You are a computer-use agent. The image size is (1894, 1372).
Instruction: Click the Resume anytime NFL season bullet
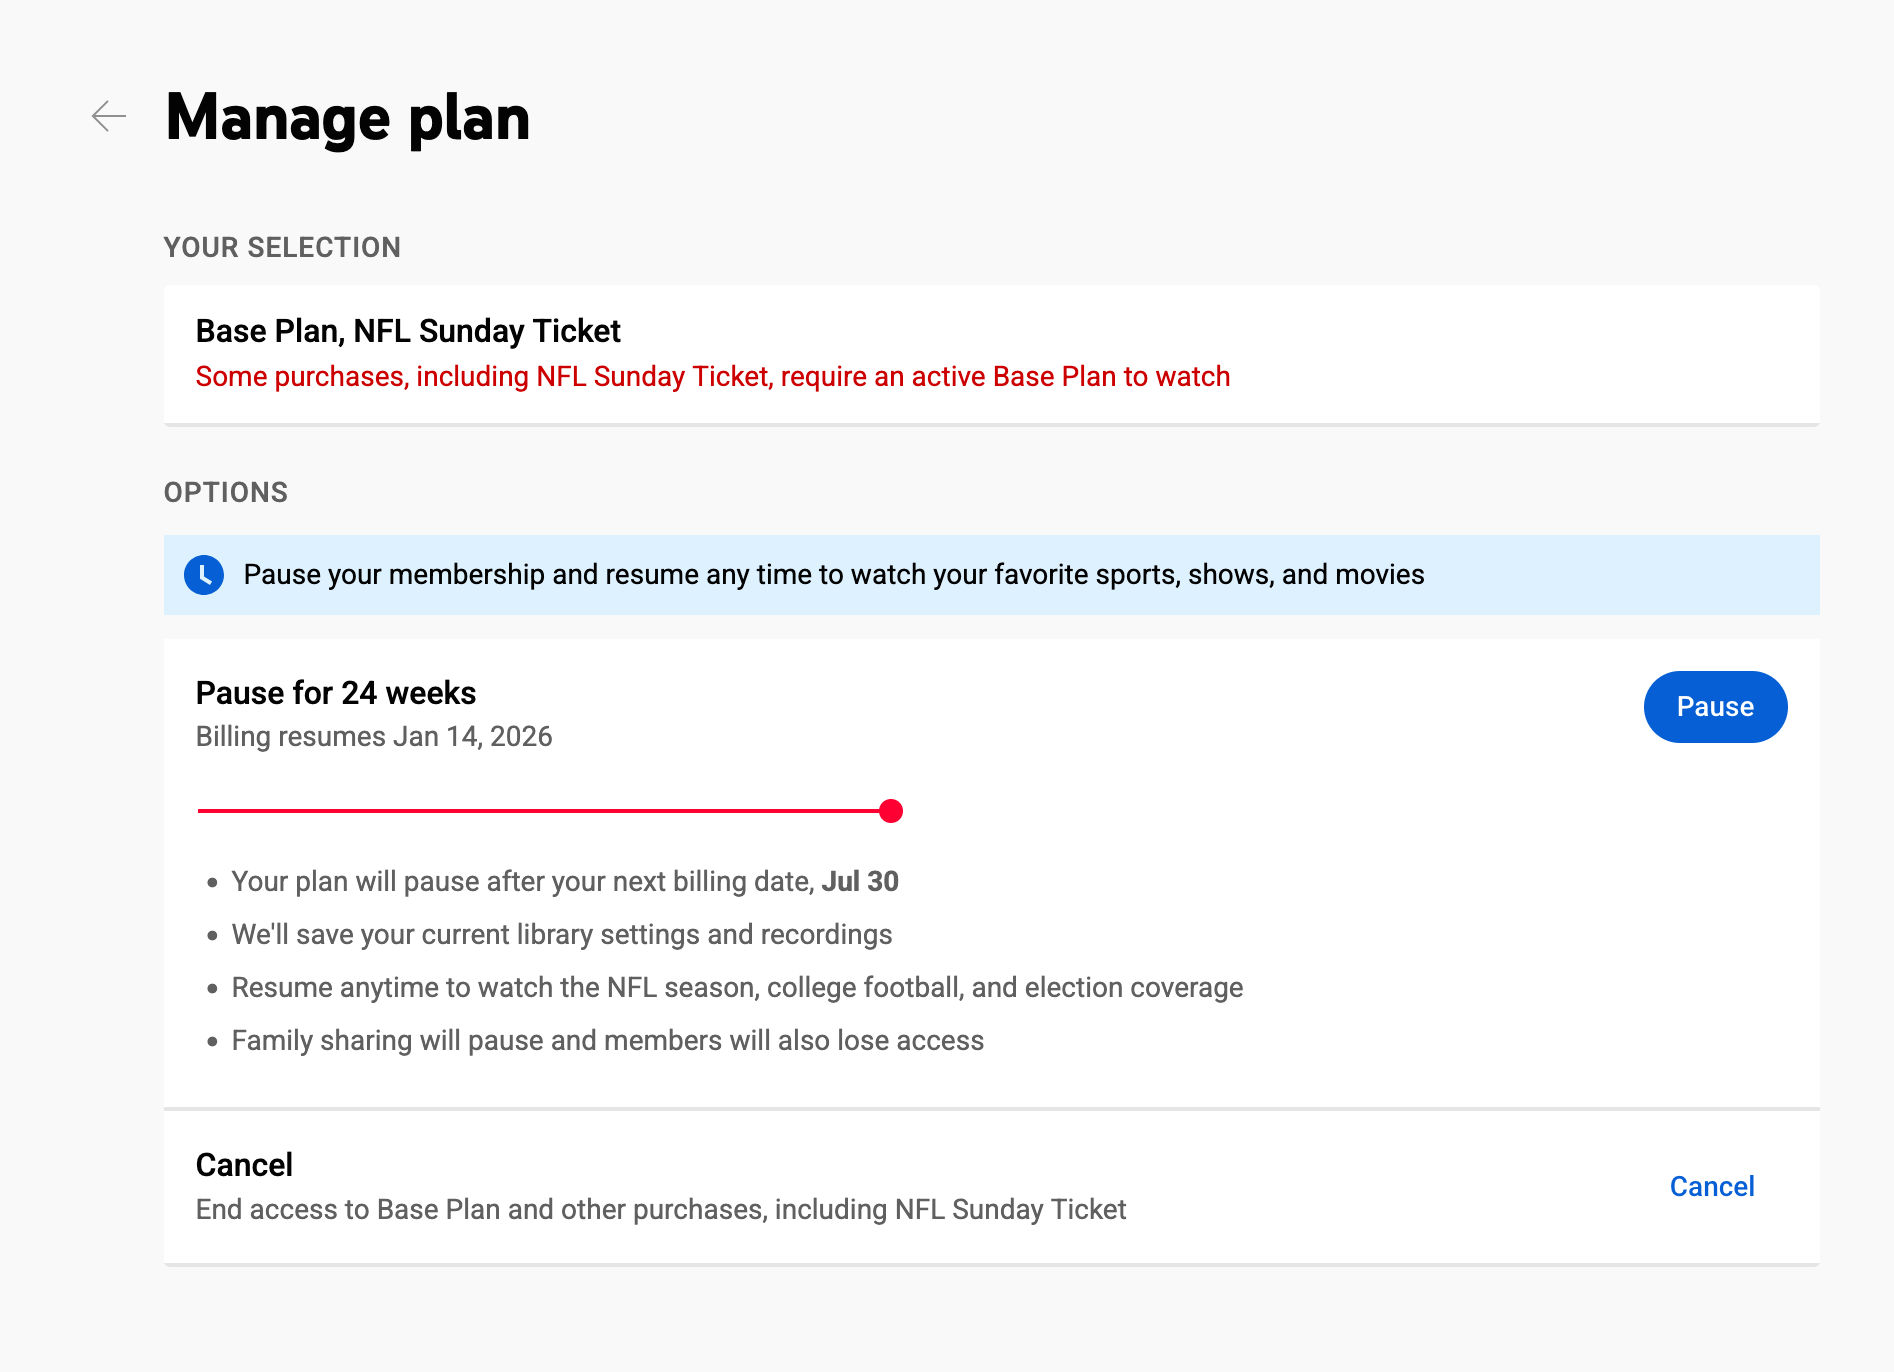(737, 988)
